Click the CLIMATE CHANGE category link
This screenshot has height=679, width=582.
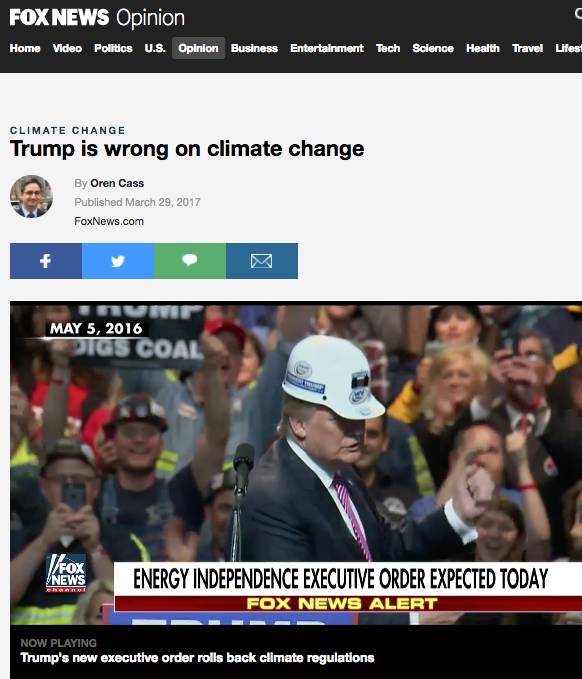coord(68,130)
